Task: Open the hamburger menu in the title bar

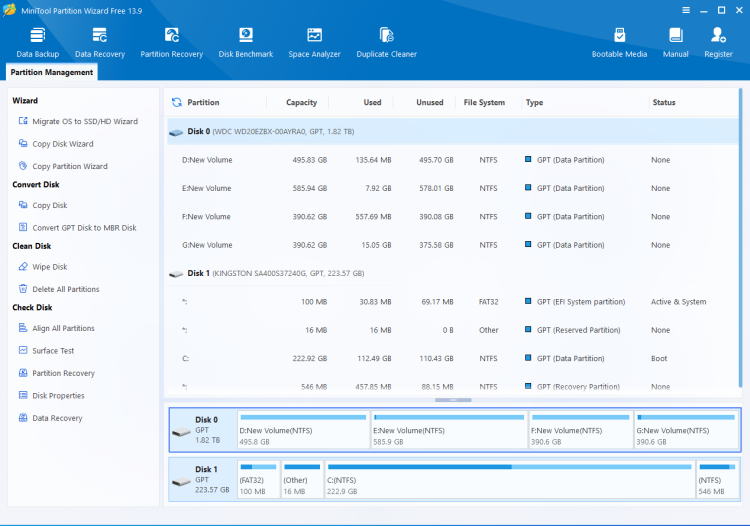Action: pos(686,10)
